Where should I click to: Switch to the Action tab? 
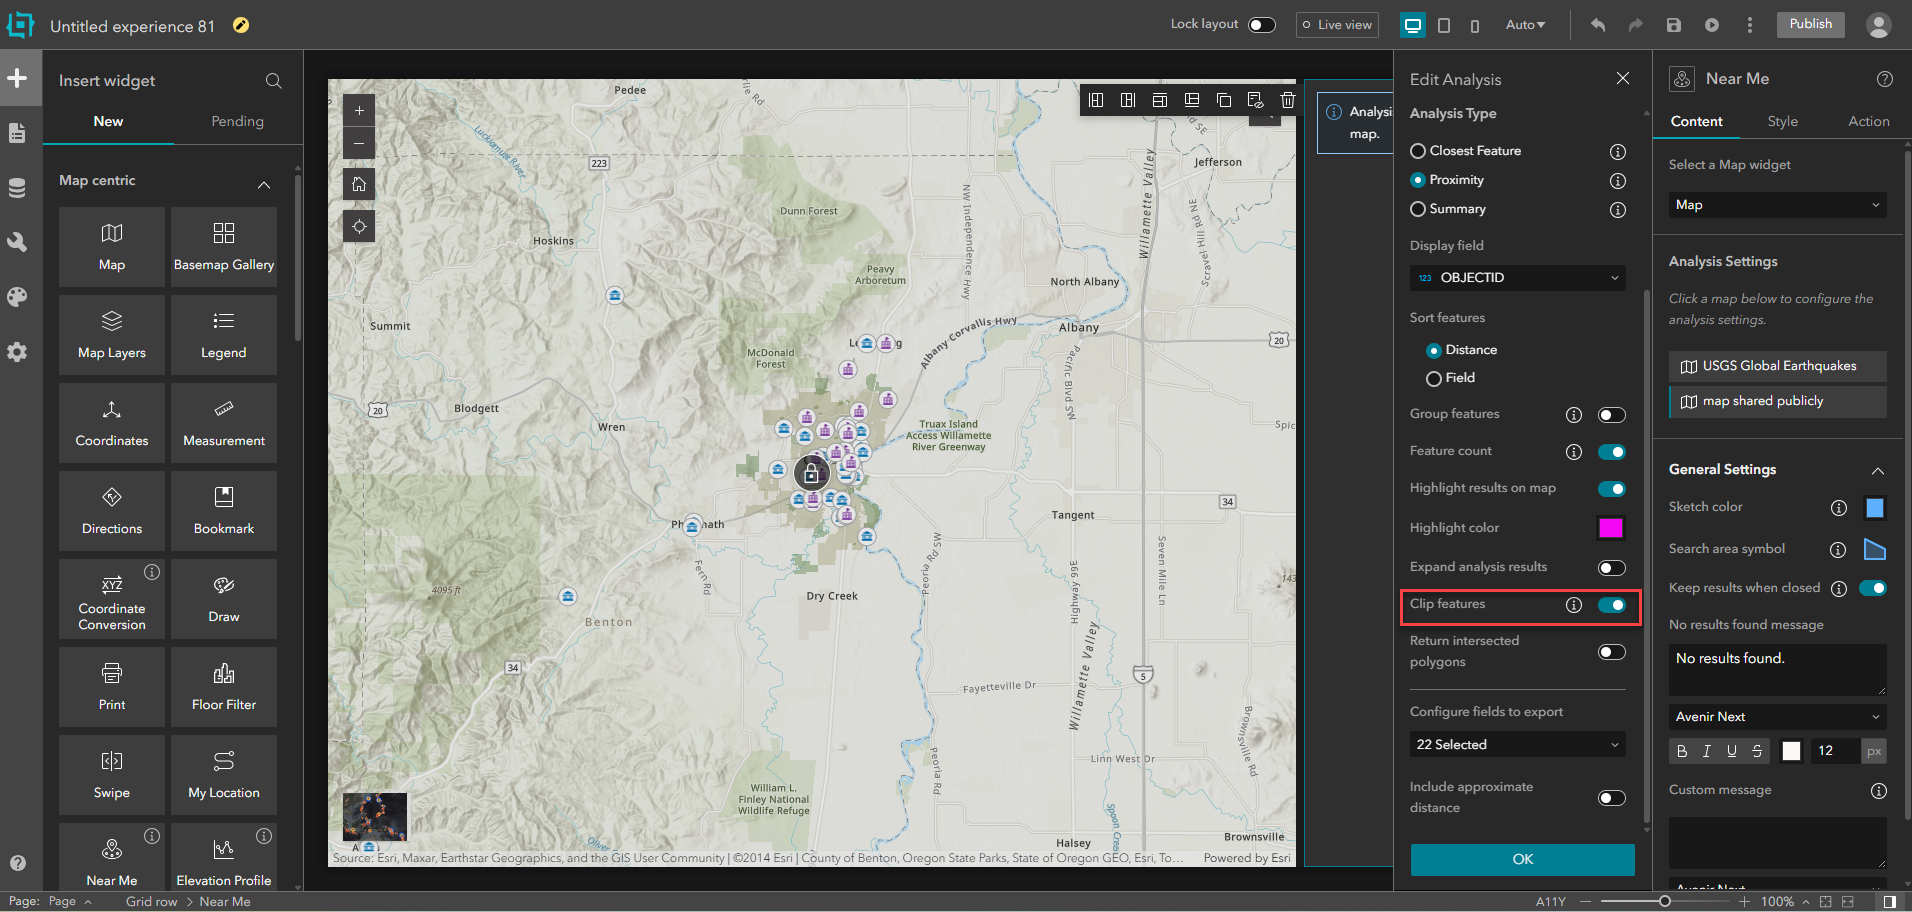1868,121
